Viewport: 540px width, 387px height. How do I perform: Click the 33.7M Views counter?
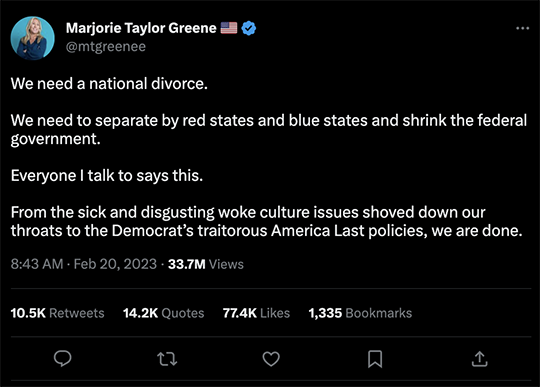point(206,264)
